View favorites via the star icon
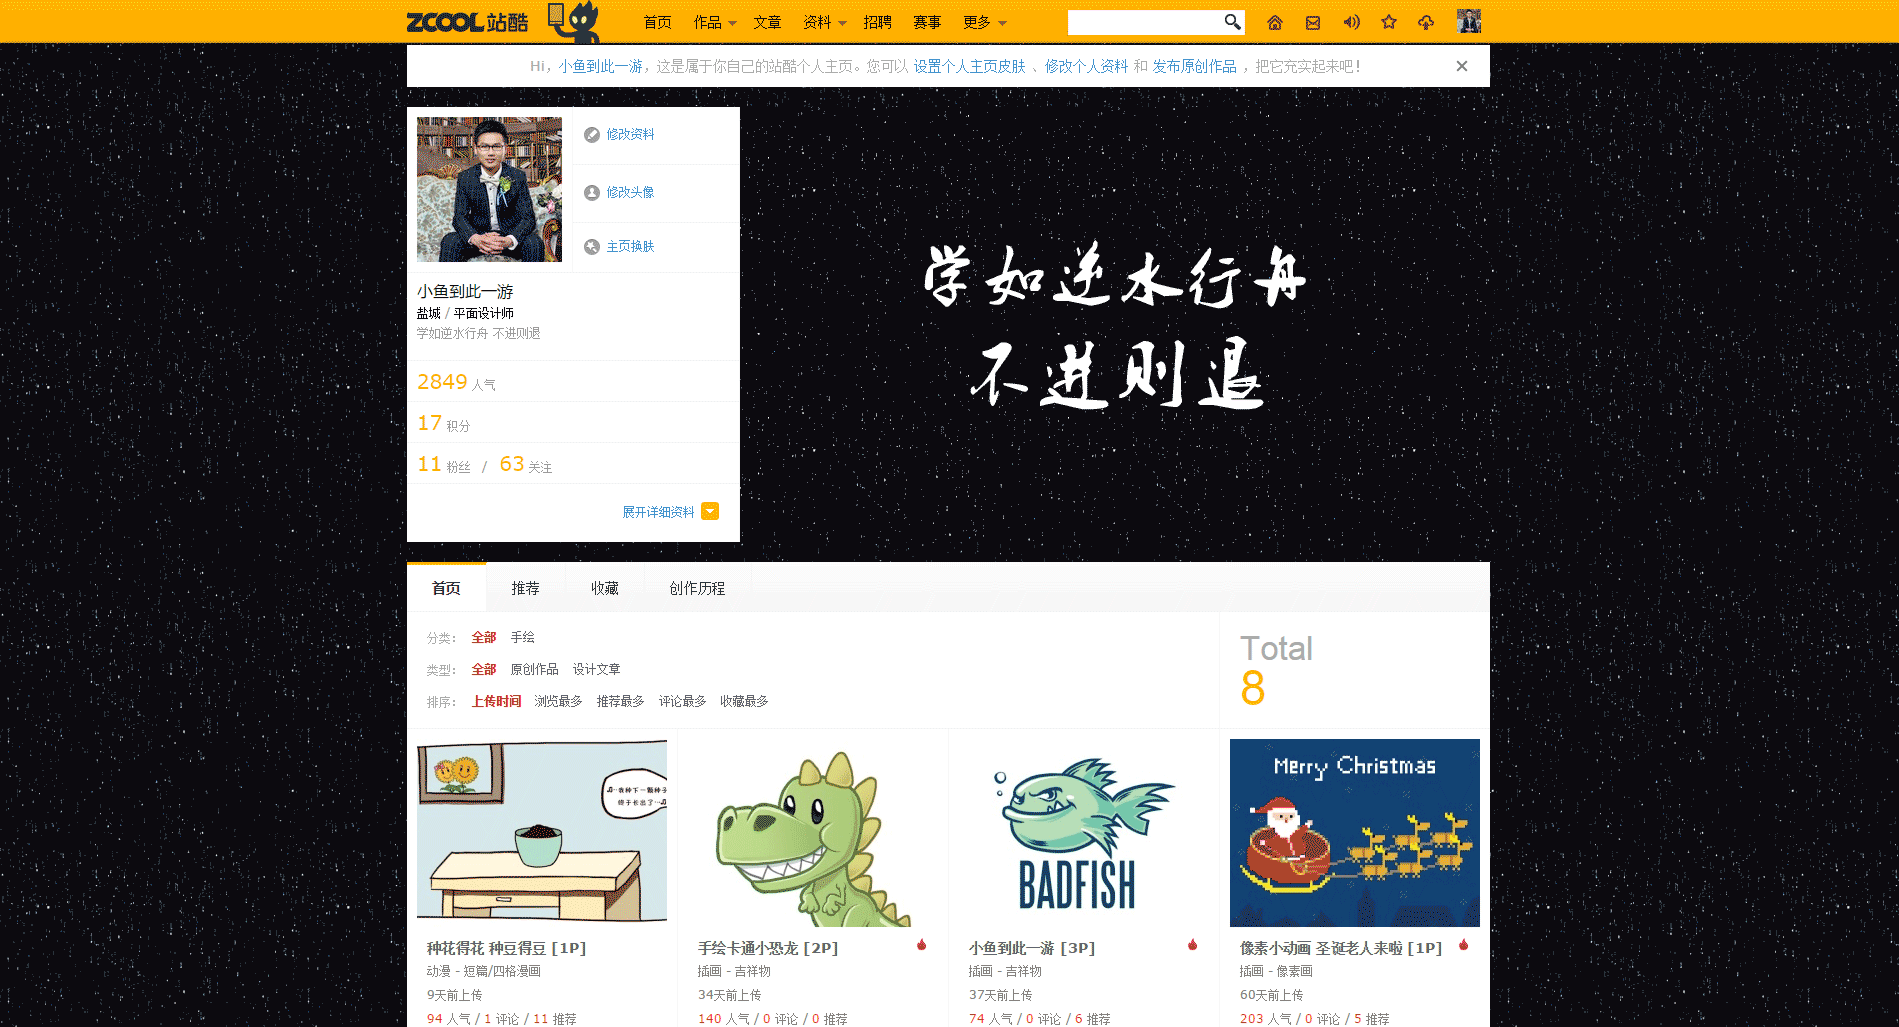 pos(1389,21)
